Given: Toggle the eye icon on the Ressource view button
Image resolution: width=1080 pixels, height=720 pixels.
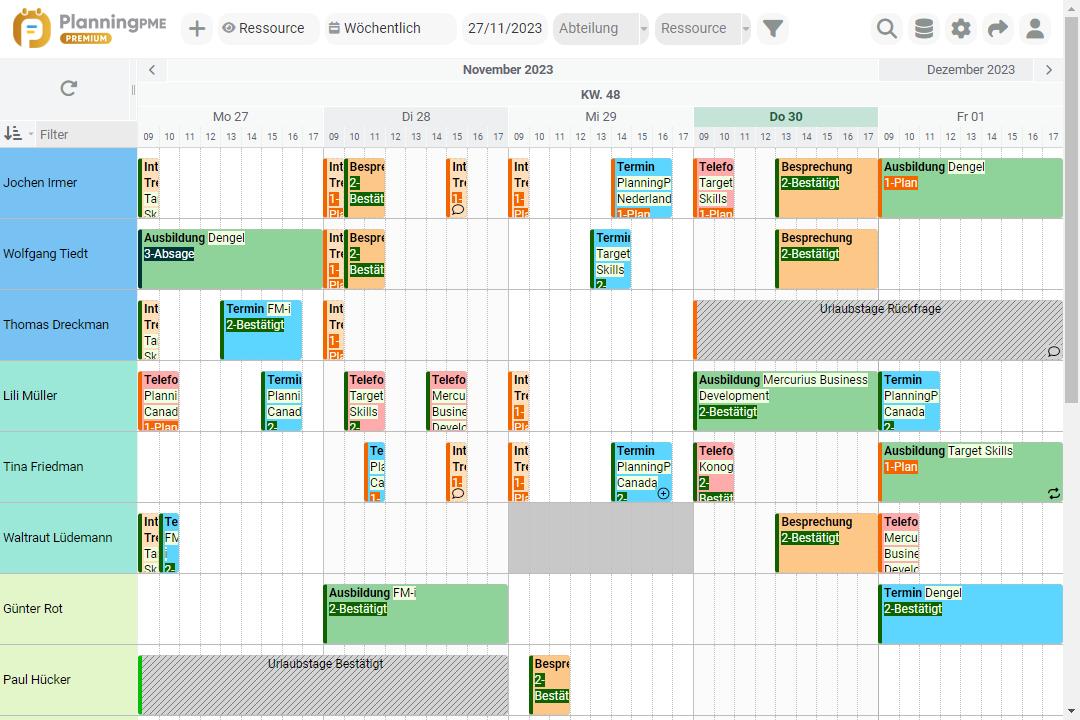Looking at the screenshot, I should pyautogui.click(x=231, y=28).
